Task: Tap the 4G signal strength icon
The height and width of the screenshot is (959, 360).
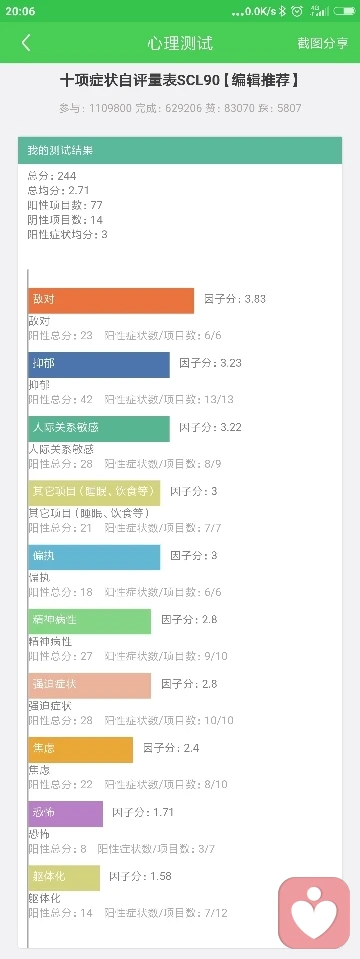Action: [319, 11]
